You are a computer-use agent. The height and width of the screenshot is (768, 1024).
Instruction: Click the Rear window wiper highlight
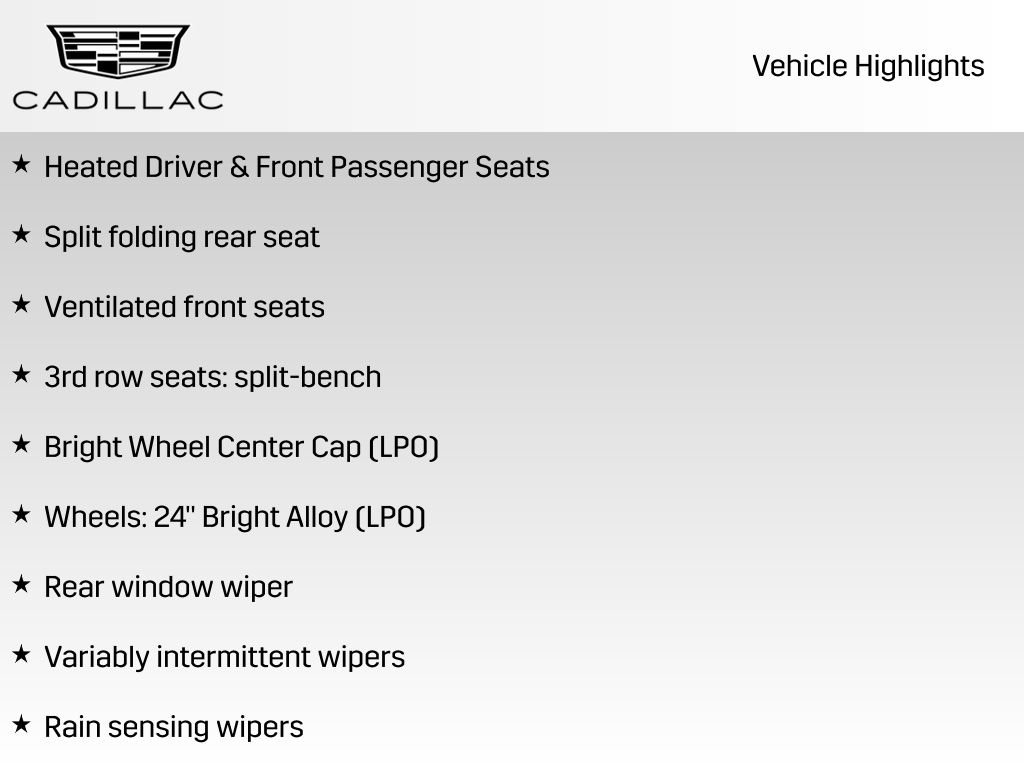point(168,587)
